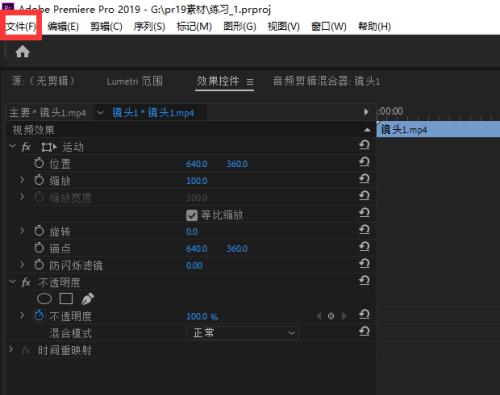
Task: Select the 镜头1.mp4 clip bar in timeline
Action: tap(438, 129)
